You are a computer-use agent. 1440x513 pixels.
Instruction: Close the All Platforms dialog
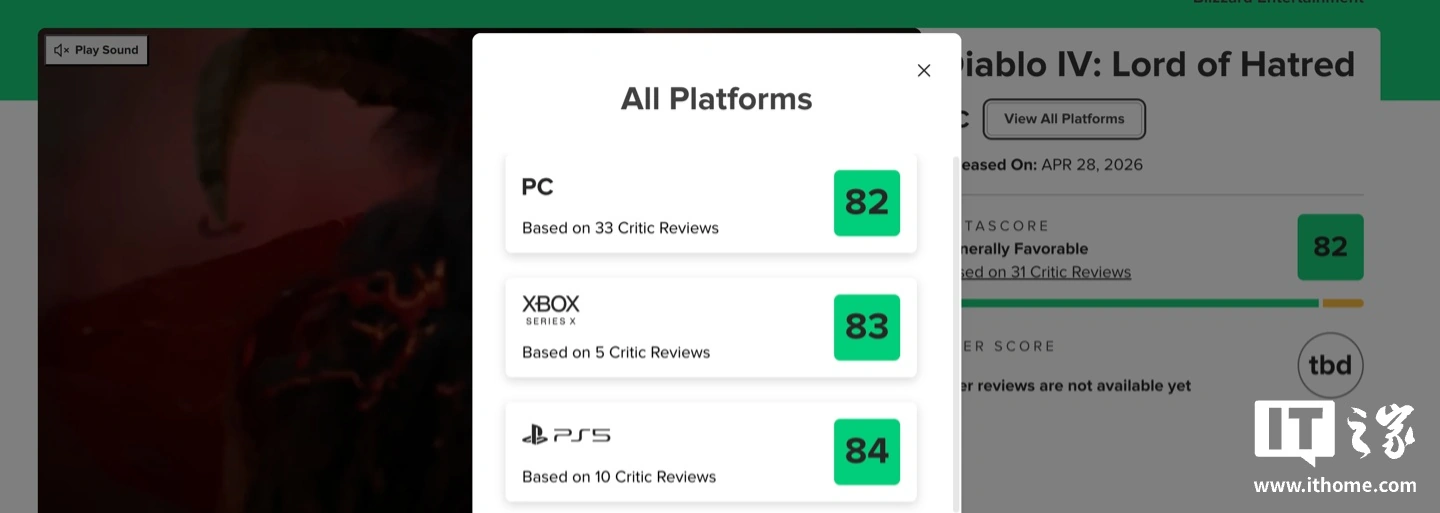point(924,70)
